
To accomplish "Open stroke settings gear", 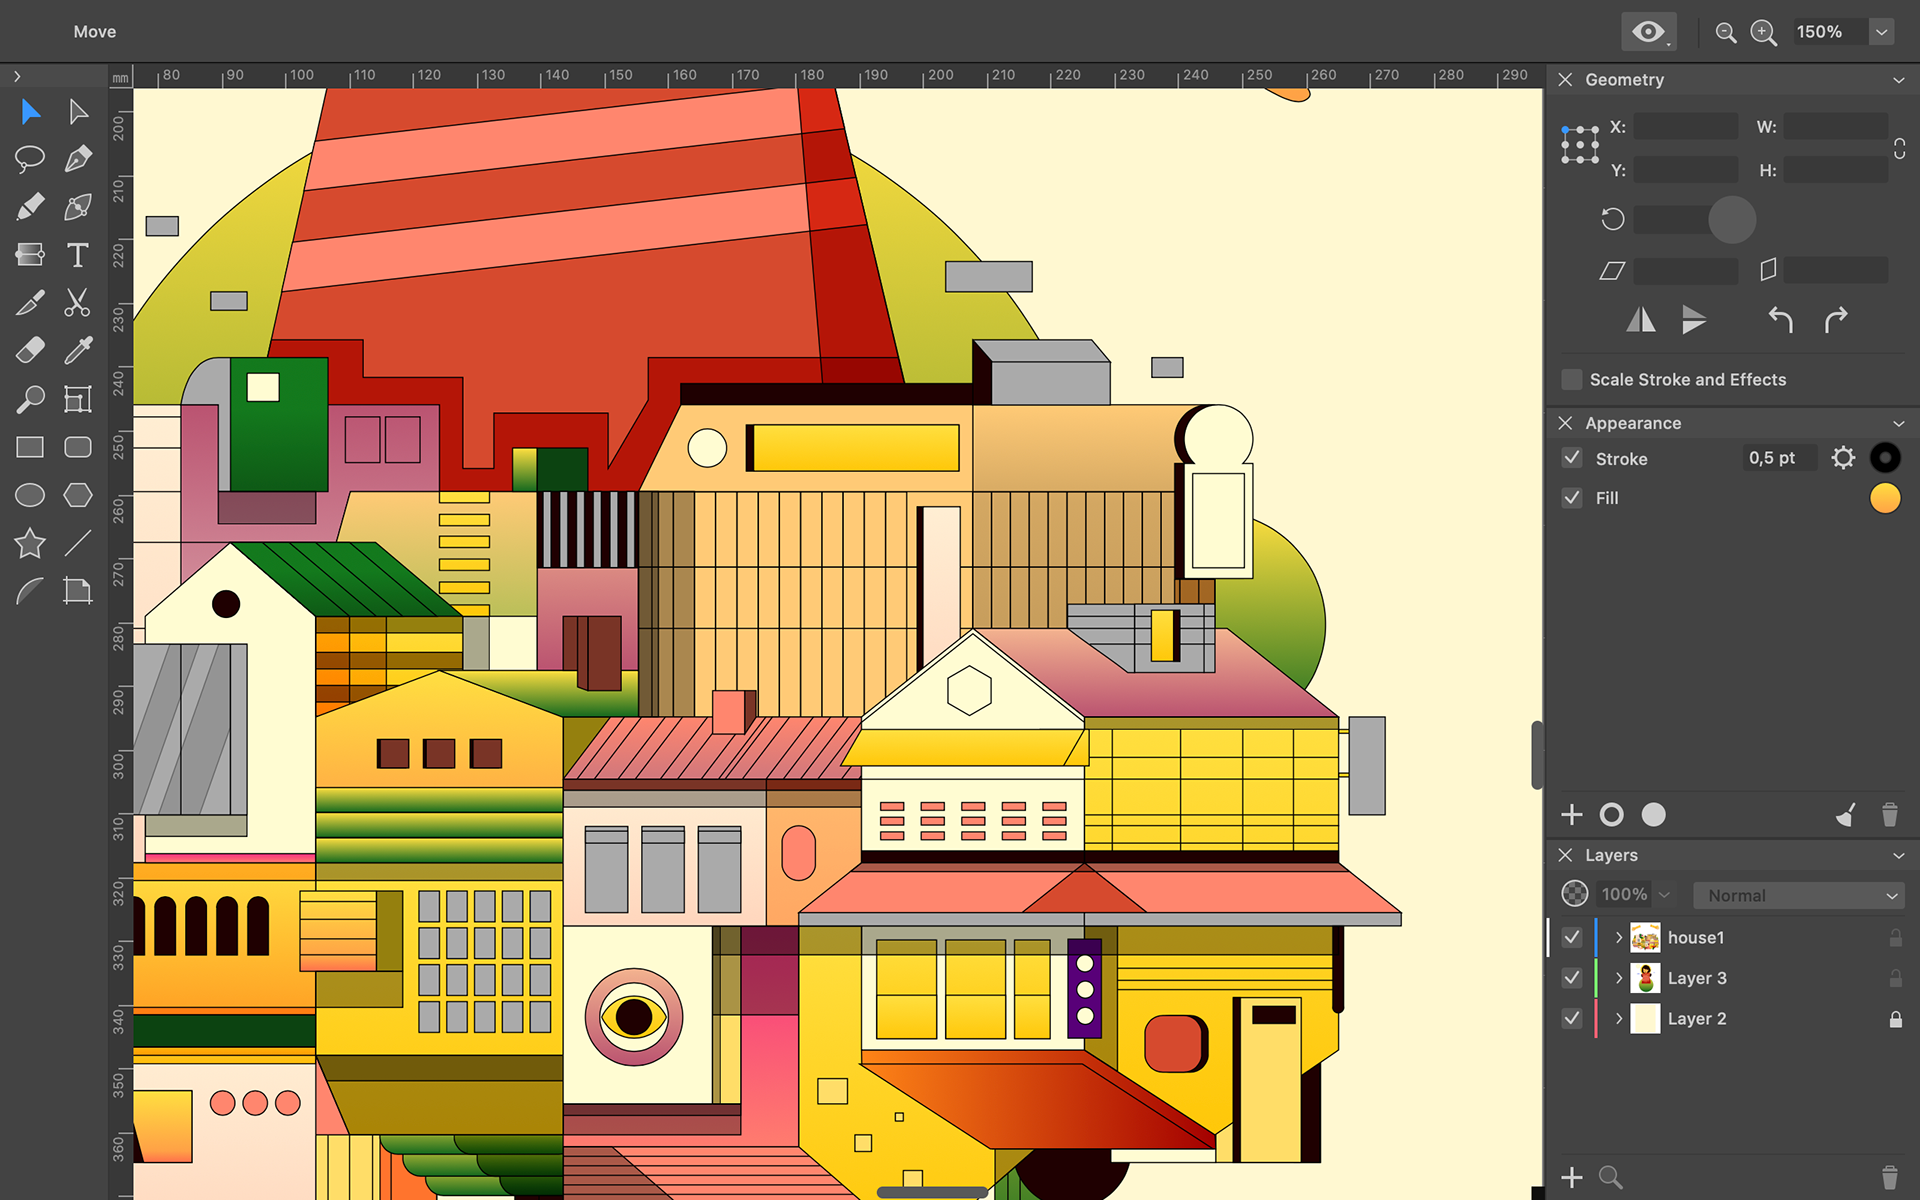I will point(1843,458).
